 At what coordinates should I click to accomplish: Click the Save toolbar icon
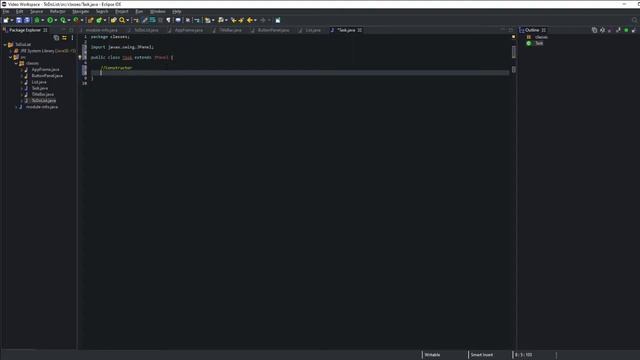coord(19,20)
